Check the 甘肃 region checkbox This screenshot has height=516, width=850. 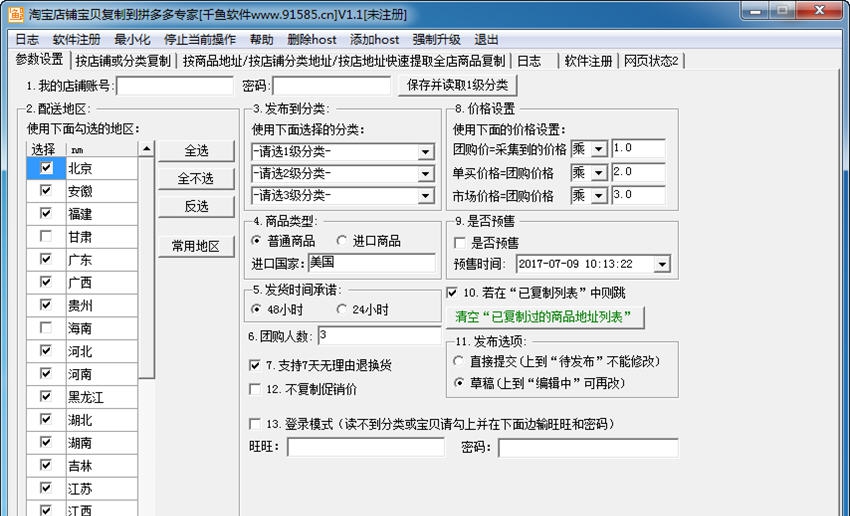tap(46, 236)
